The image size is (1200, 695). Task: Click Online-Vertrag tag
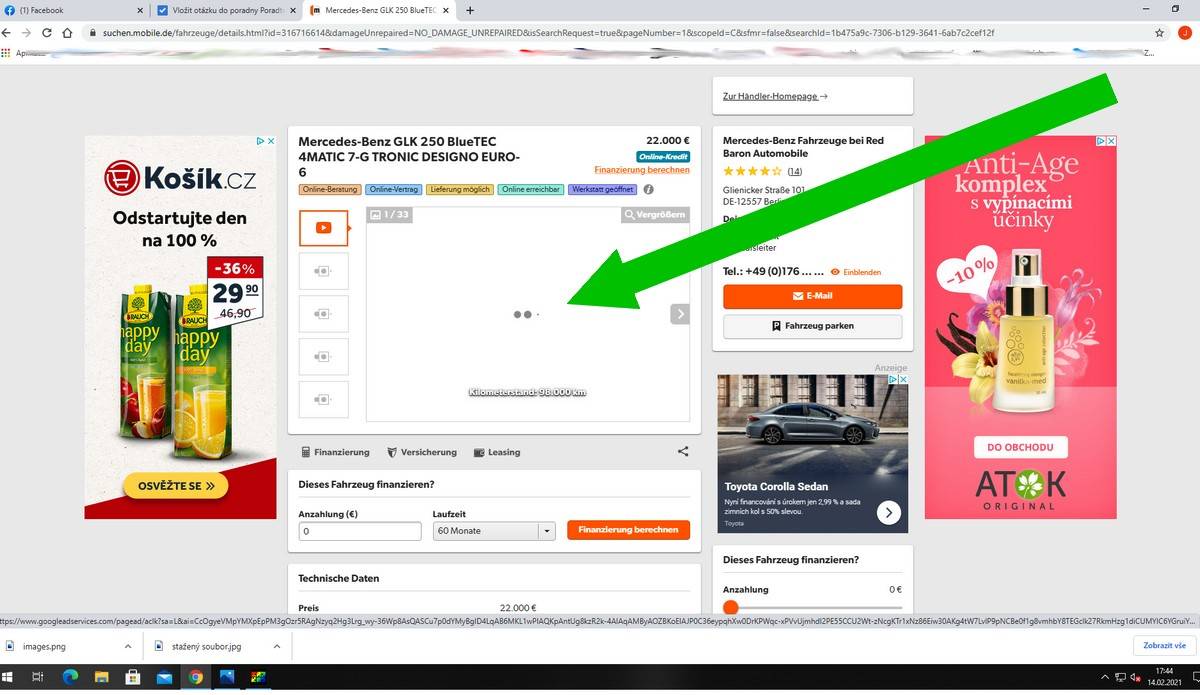tap(394, 189)
